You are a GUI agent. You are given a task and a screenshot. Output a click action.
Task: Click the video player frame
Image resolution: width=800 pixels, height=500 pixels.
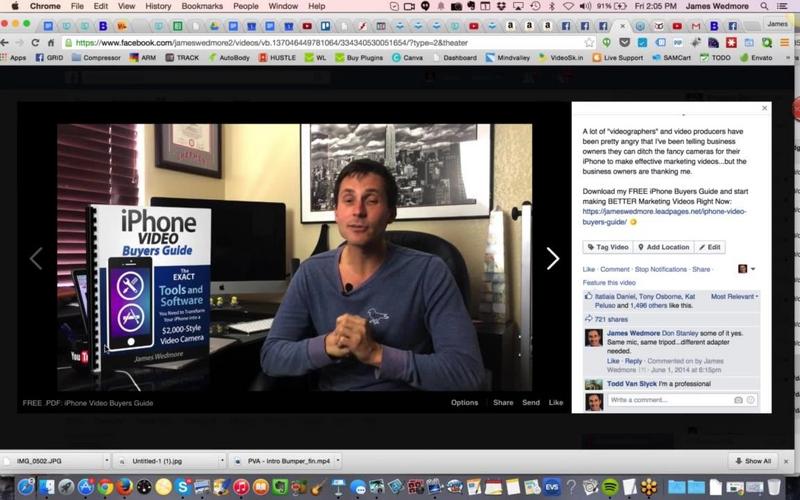(294, 257)
